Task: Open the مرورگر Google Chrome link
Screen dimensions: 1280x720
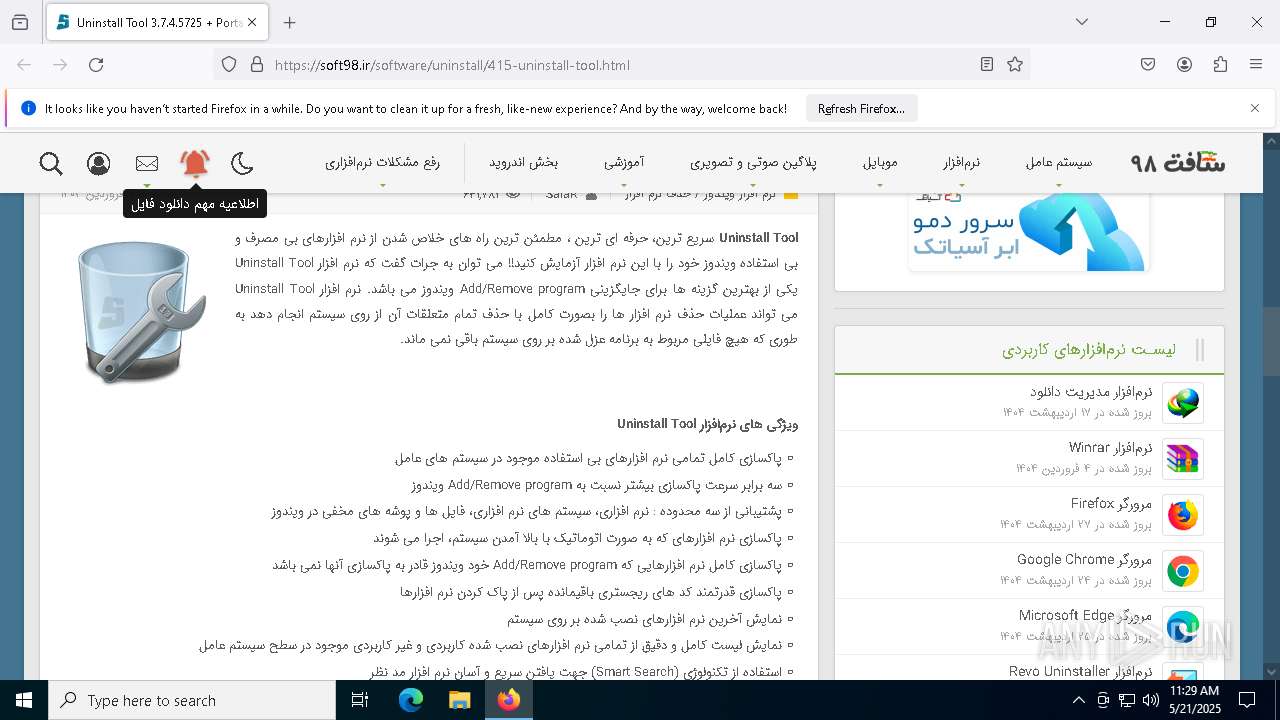Action: pyautogui.click(x=1084, y=559)
